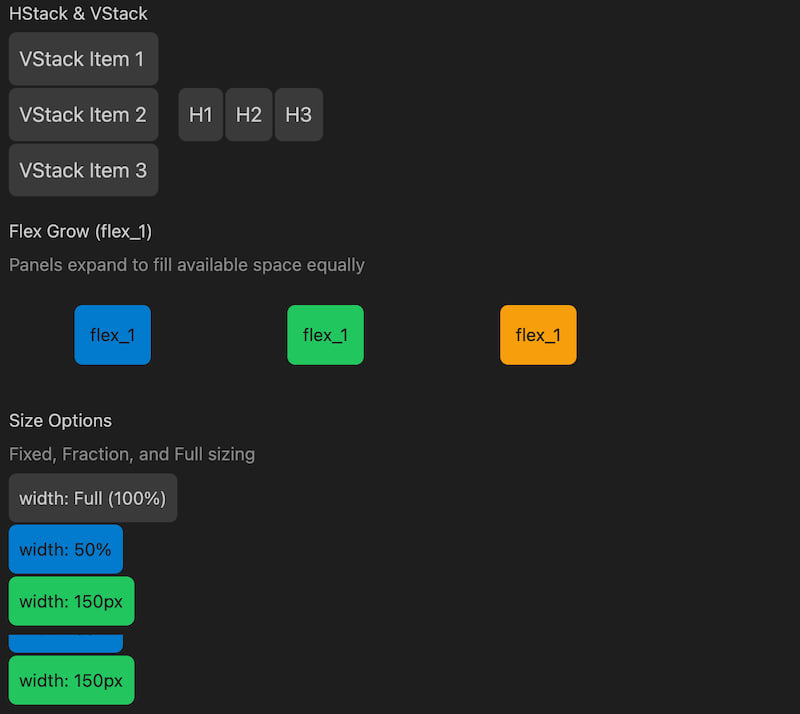Pick the orange flex_1 panel
Viewport: 800px width, 714px height.
tap(538, 335)
